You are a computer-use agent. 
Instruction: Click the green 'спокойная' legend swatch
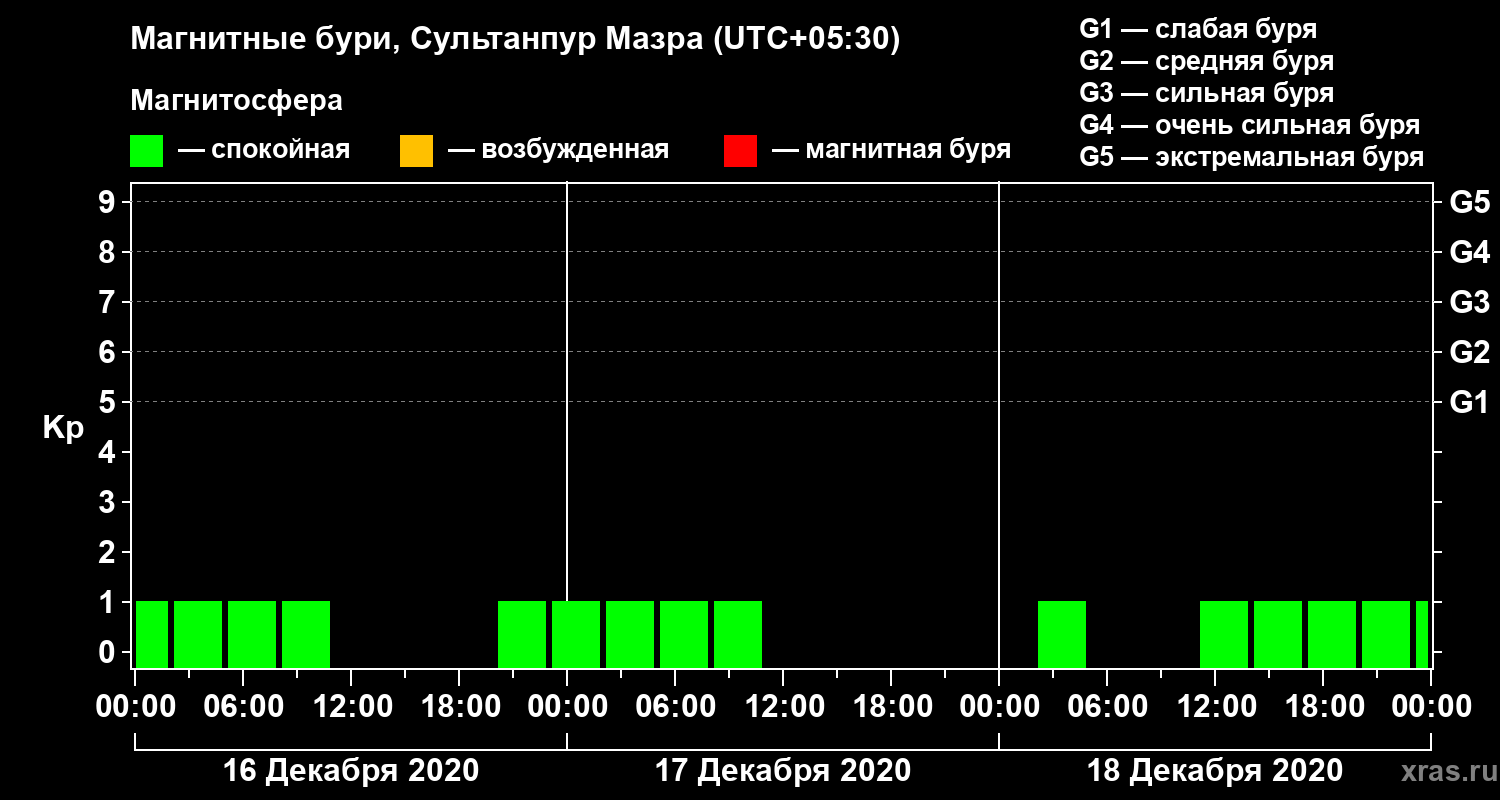point(146,151)
